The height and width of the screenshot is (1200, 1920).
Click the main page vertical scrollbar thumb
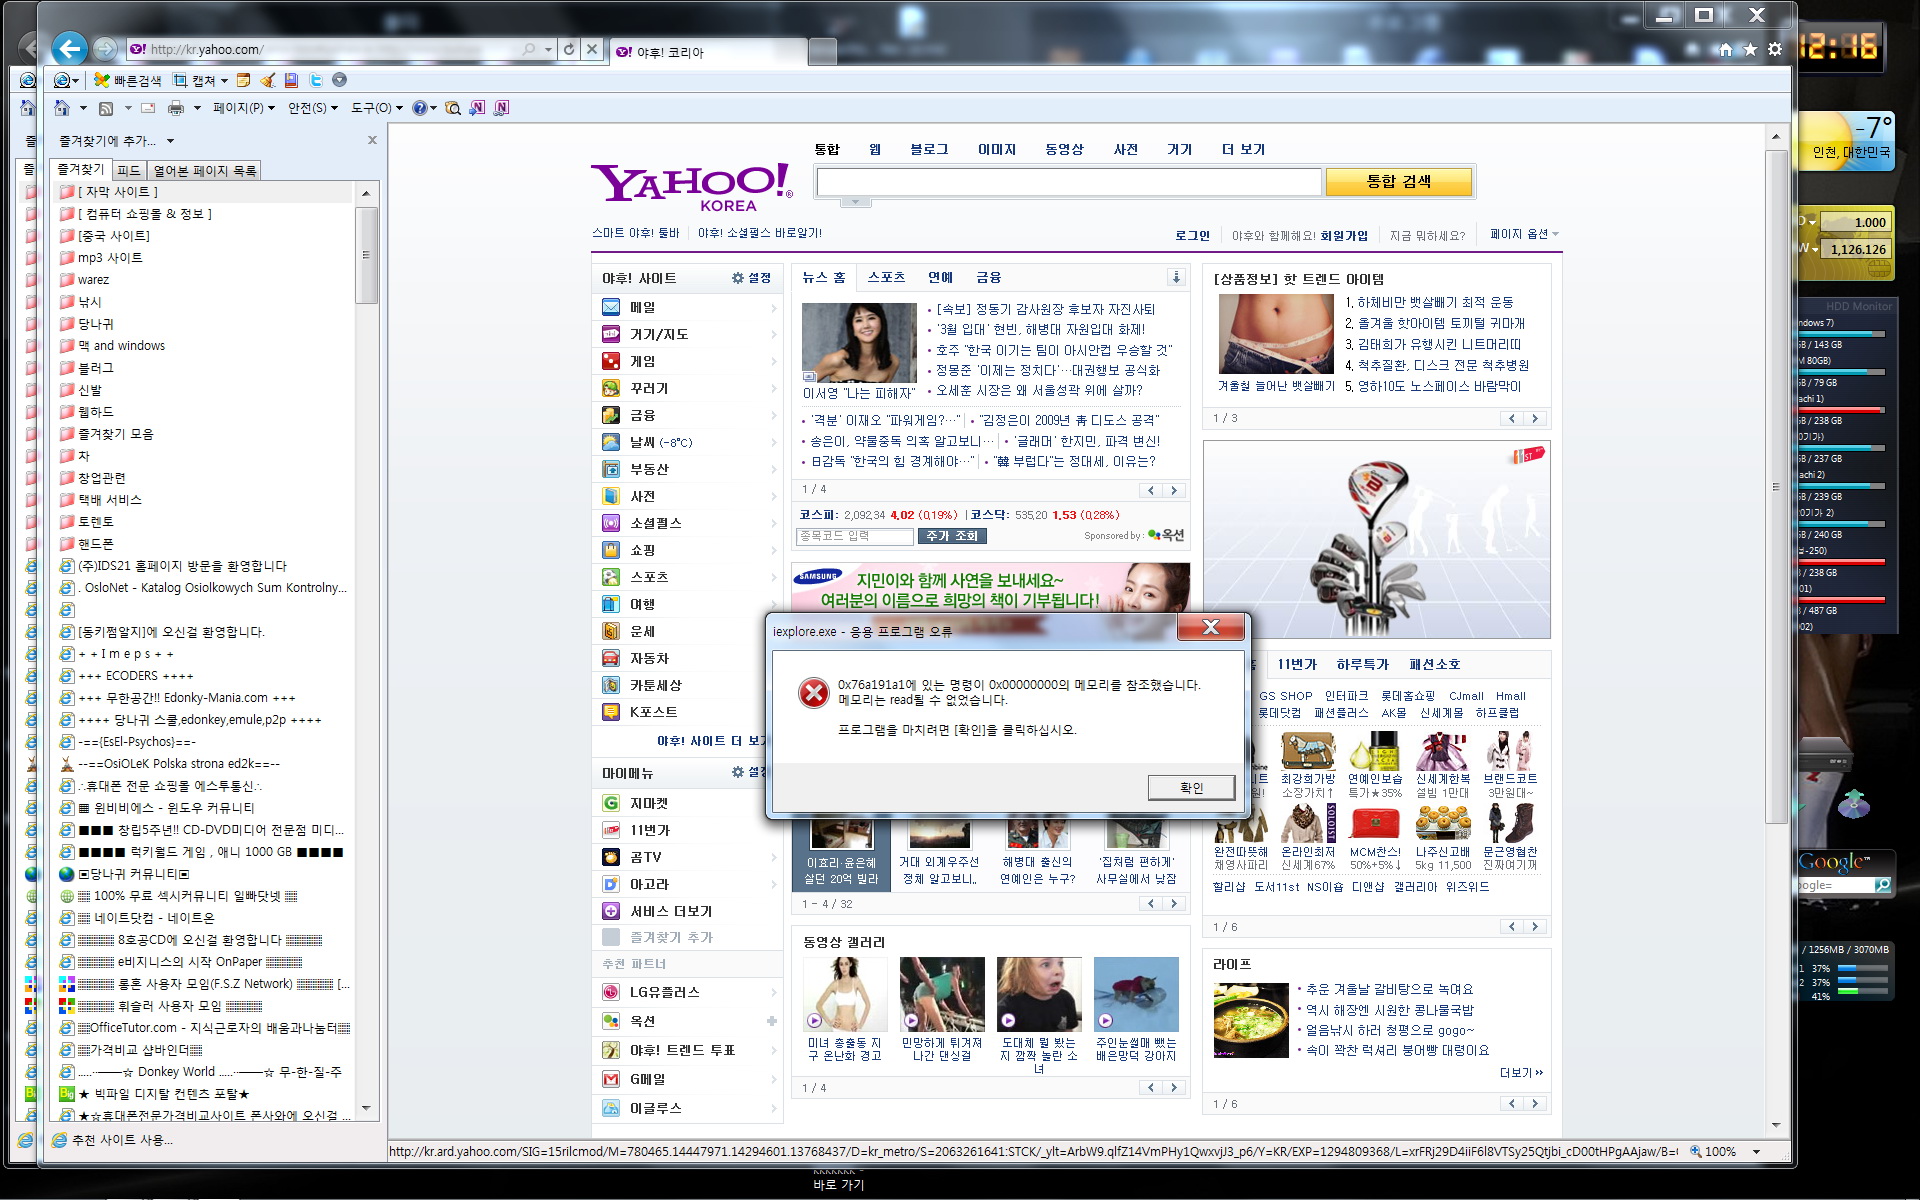click(x=1776, y=487)
